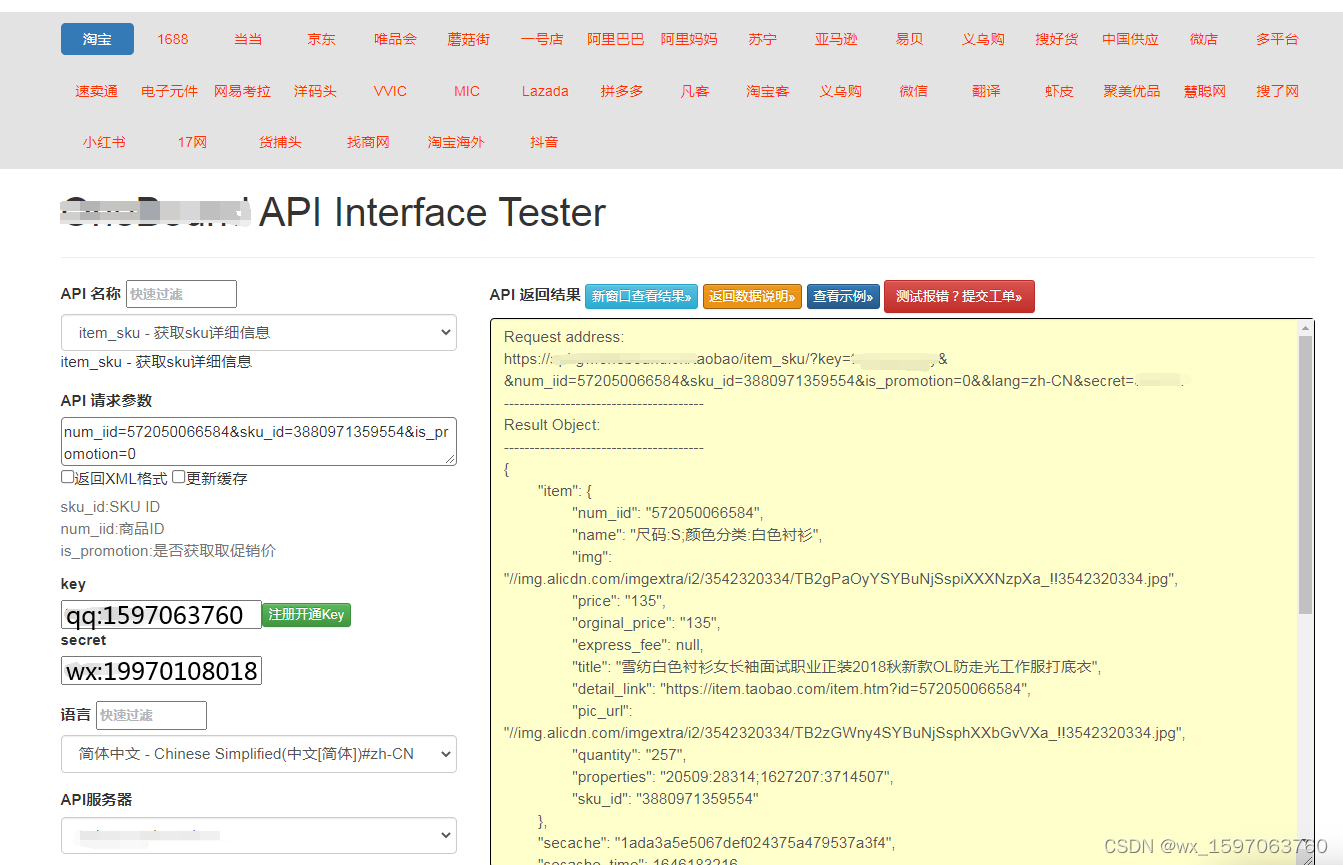Switch to the Lazada tab

coord(545,91)
